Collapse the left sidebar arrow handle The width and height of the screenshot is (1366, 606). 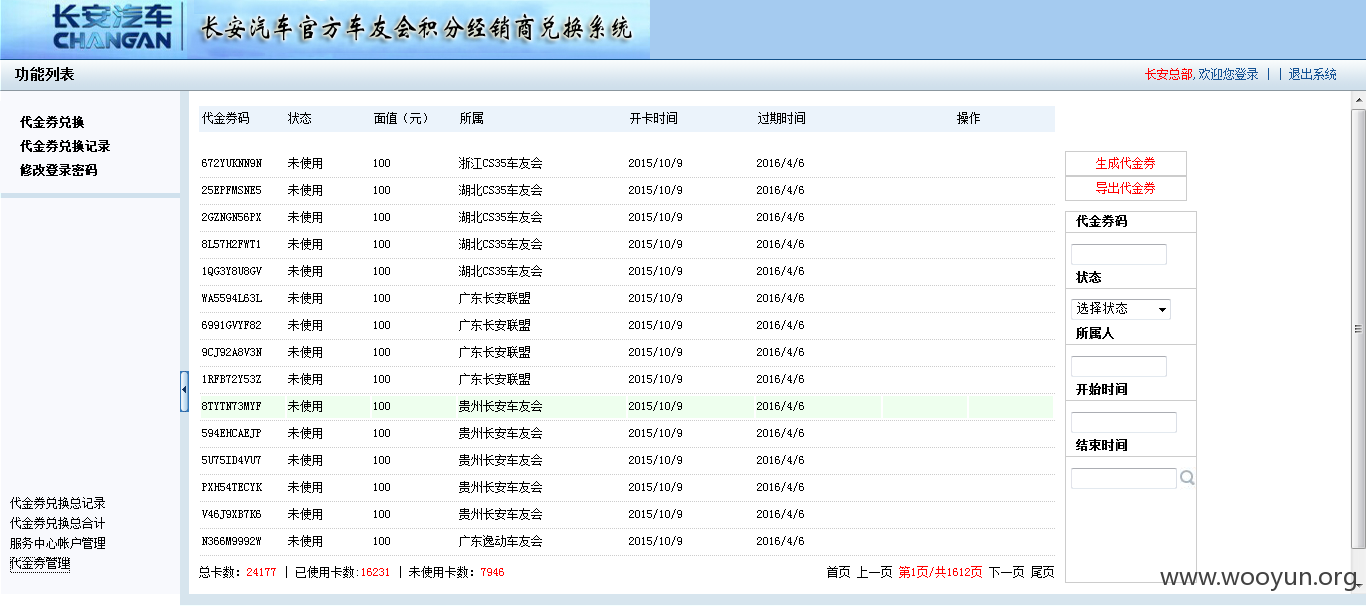184,391
